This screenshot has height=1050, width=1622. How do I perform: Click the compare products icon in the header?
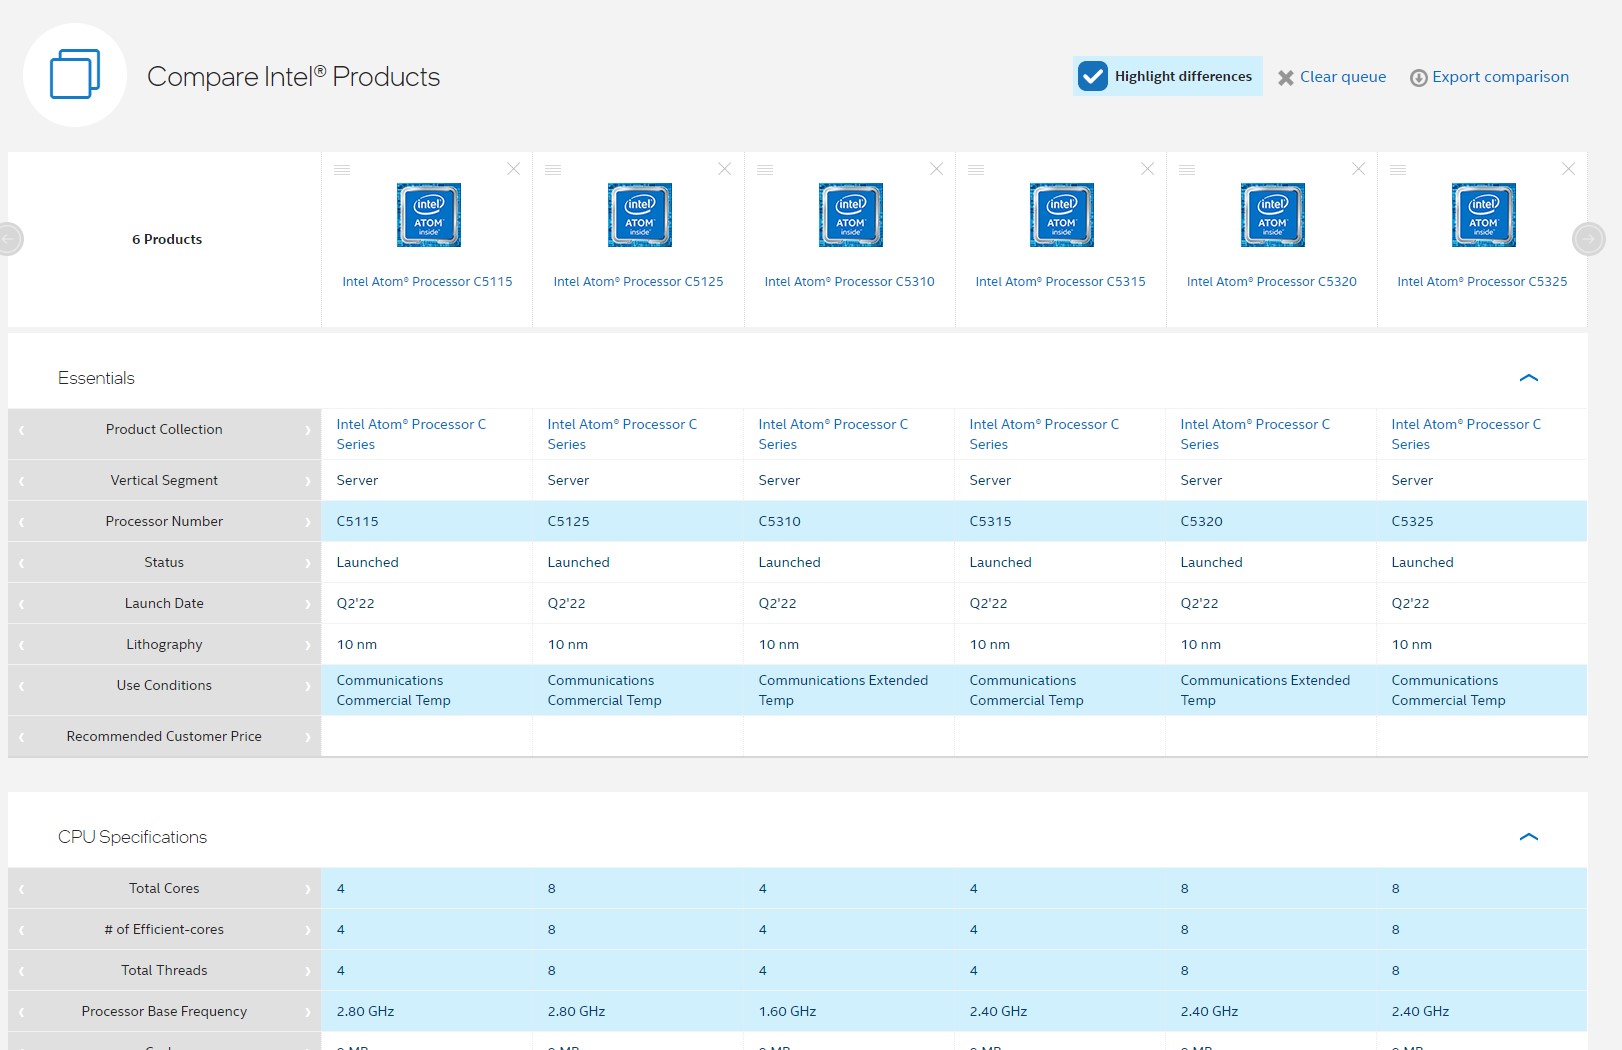point(75,75)
